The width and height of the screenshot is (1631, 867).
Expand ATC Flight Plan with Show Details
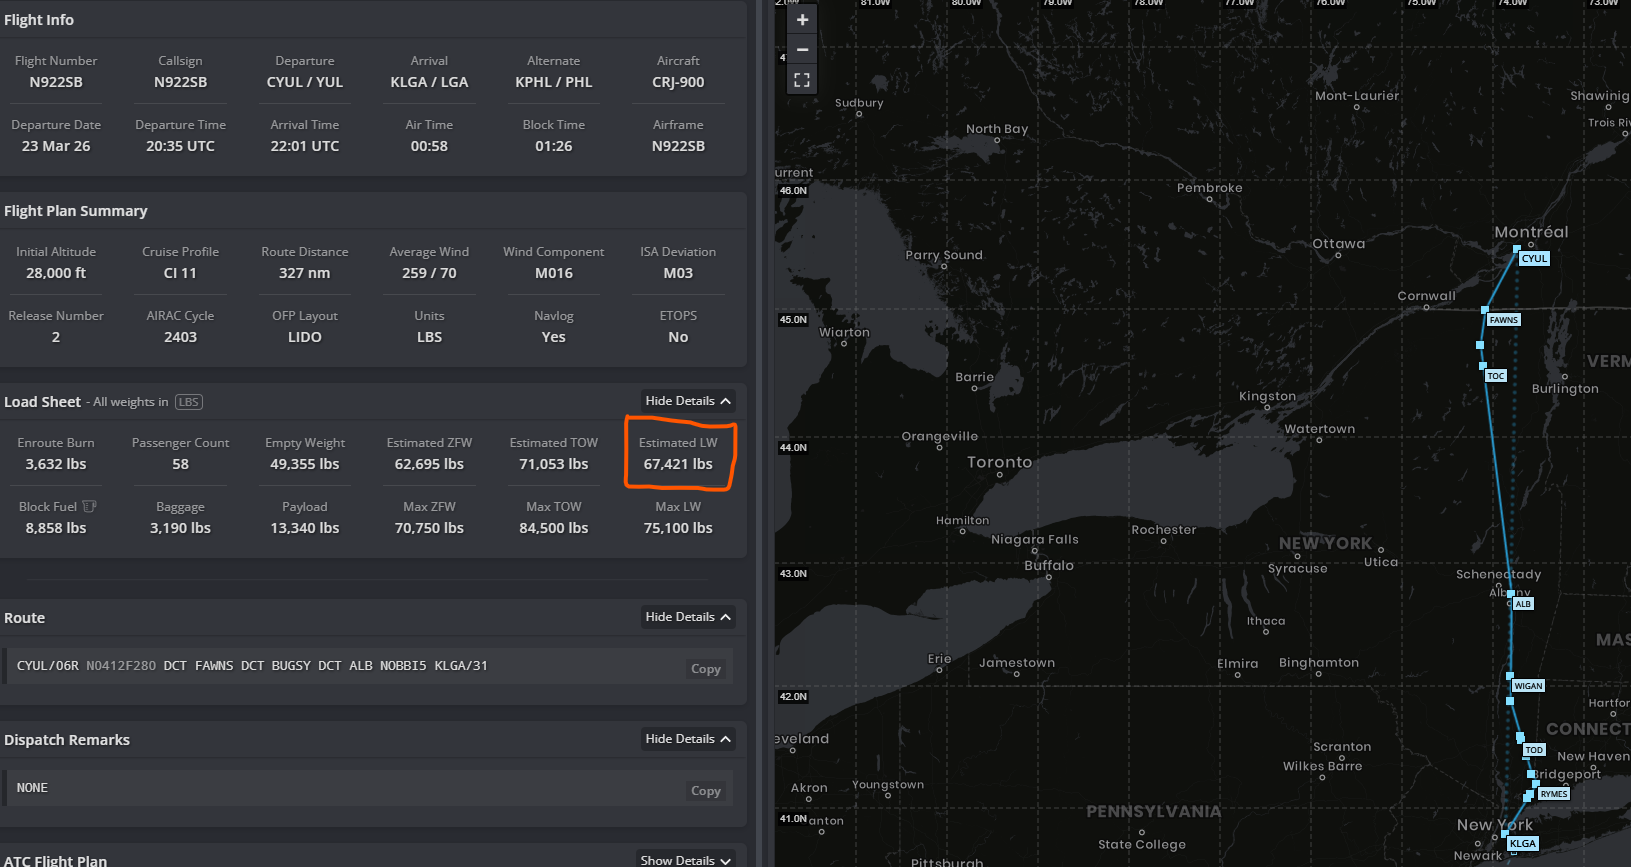coord(687,860)
